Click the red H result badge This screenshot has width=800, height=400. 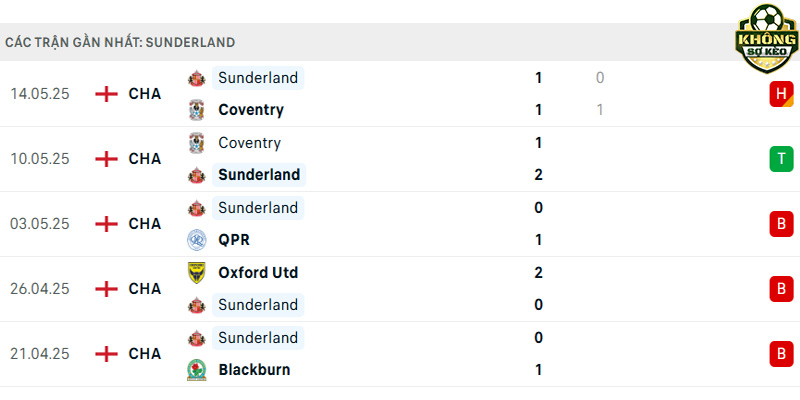781,94
